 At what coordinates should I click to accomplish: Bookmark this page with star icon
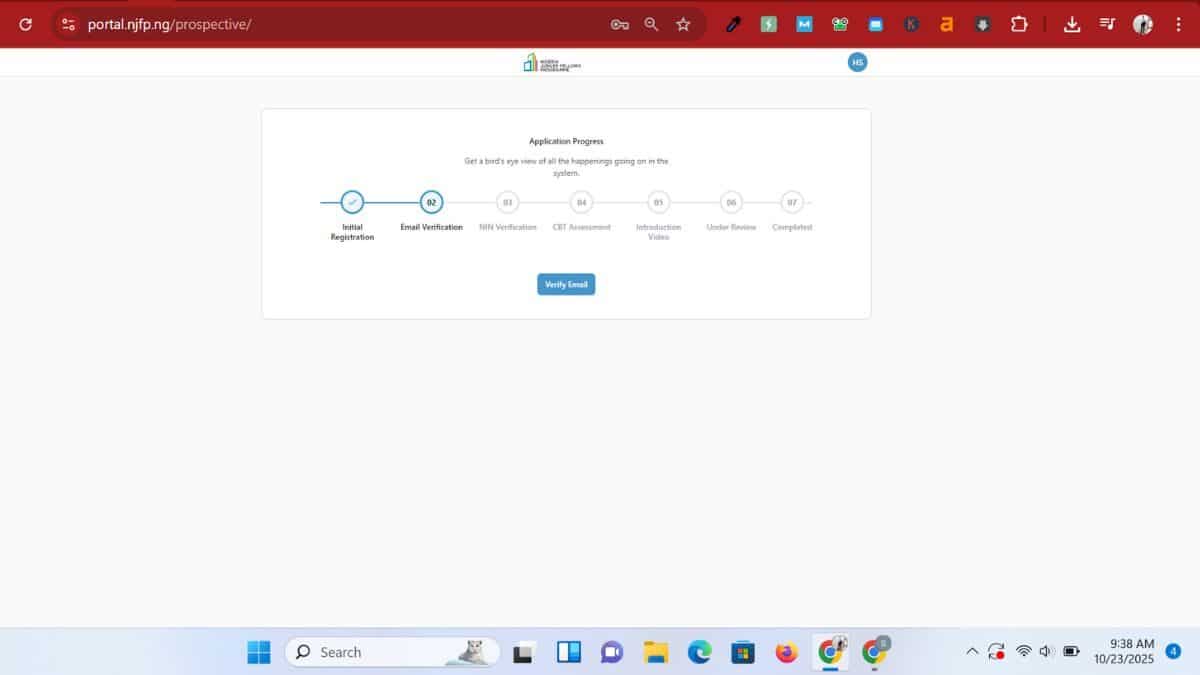coord(683,24)
